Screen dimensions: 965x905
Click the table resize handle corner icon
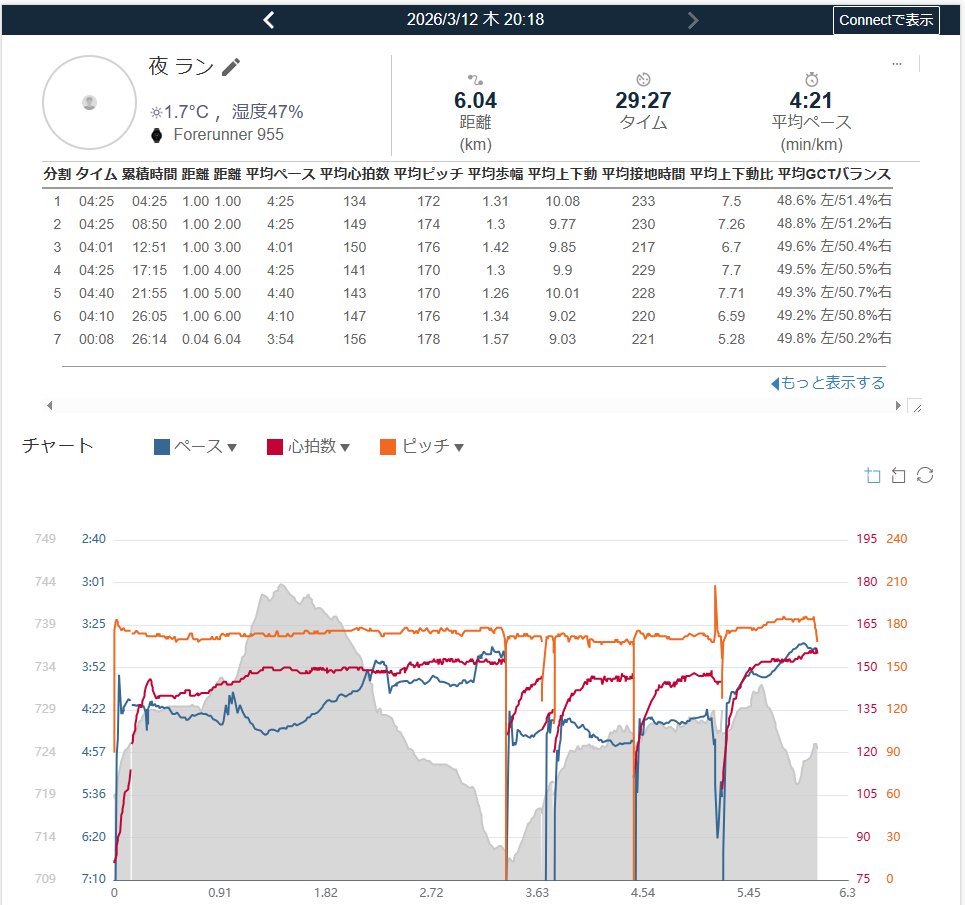pos(916,406)
